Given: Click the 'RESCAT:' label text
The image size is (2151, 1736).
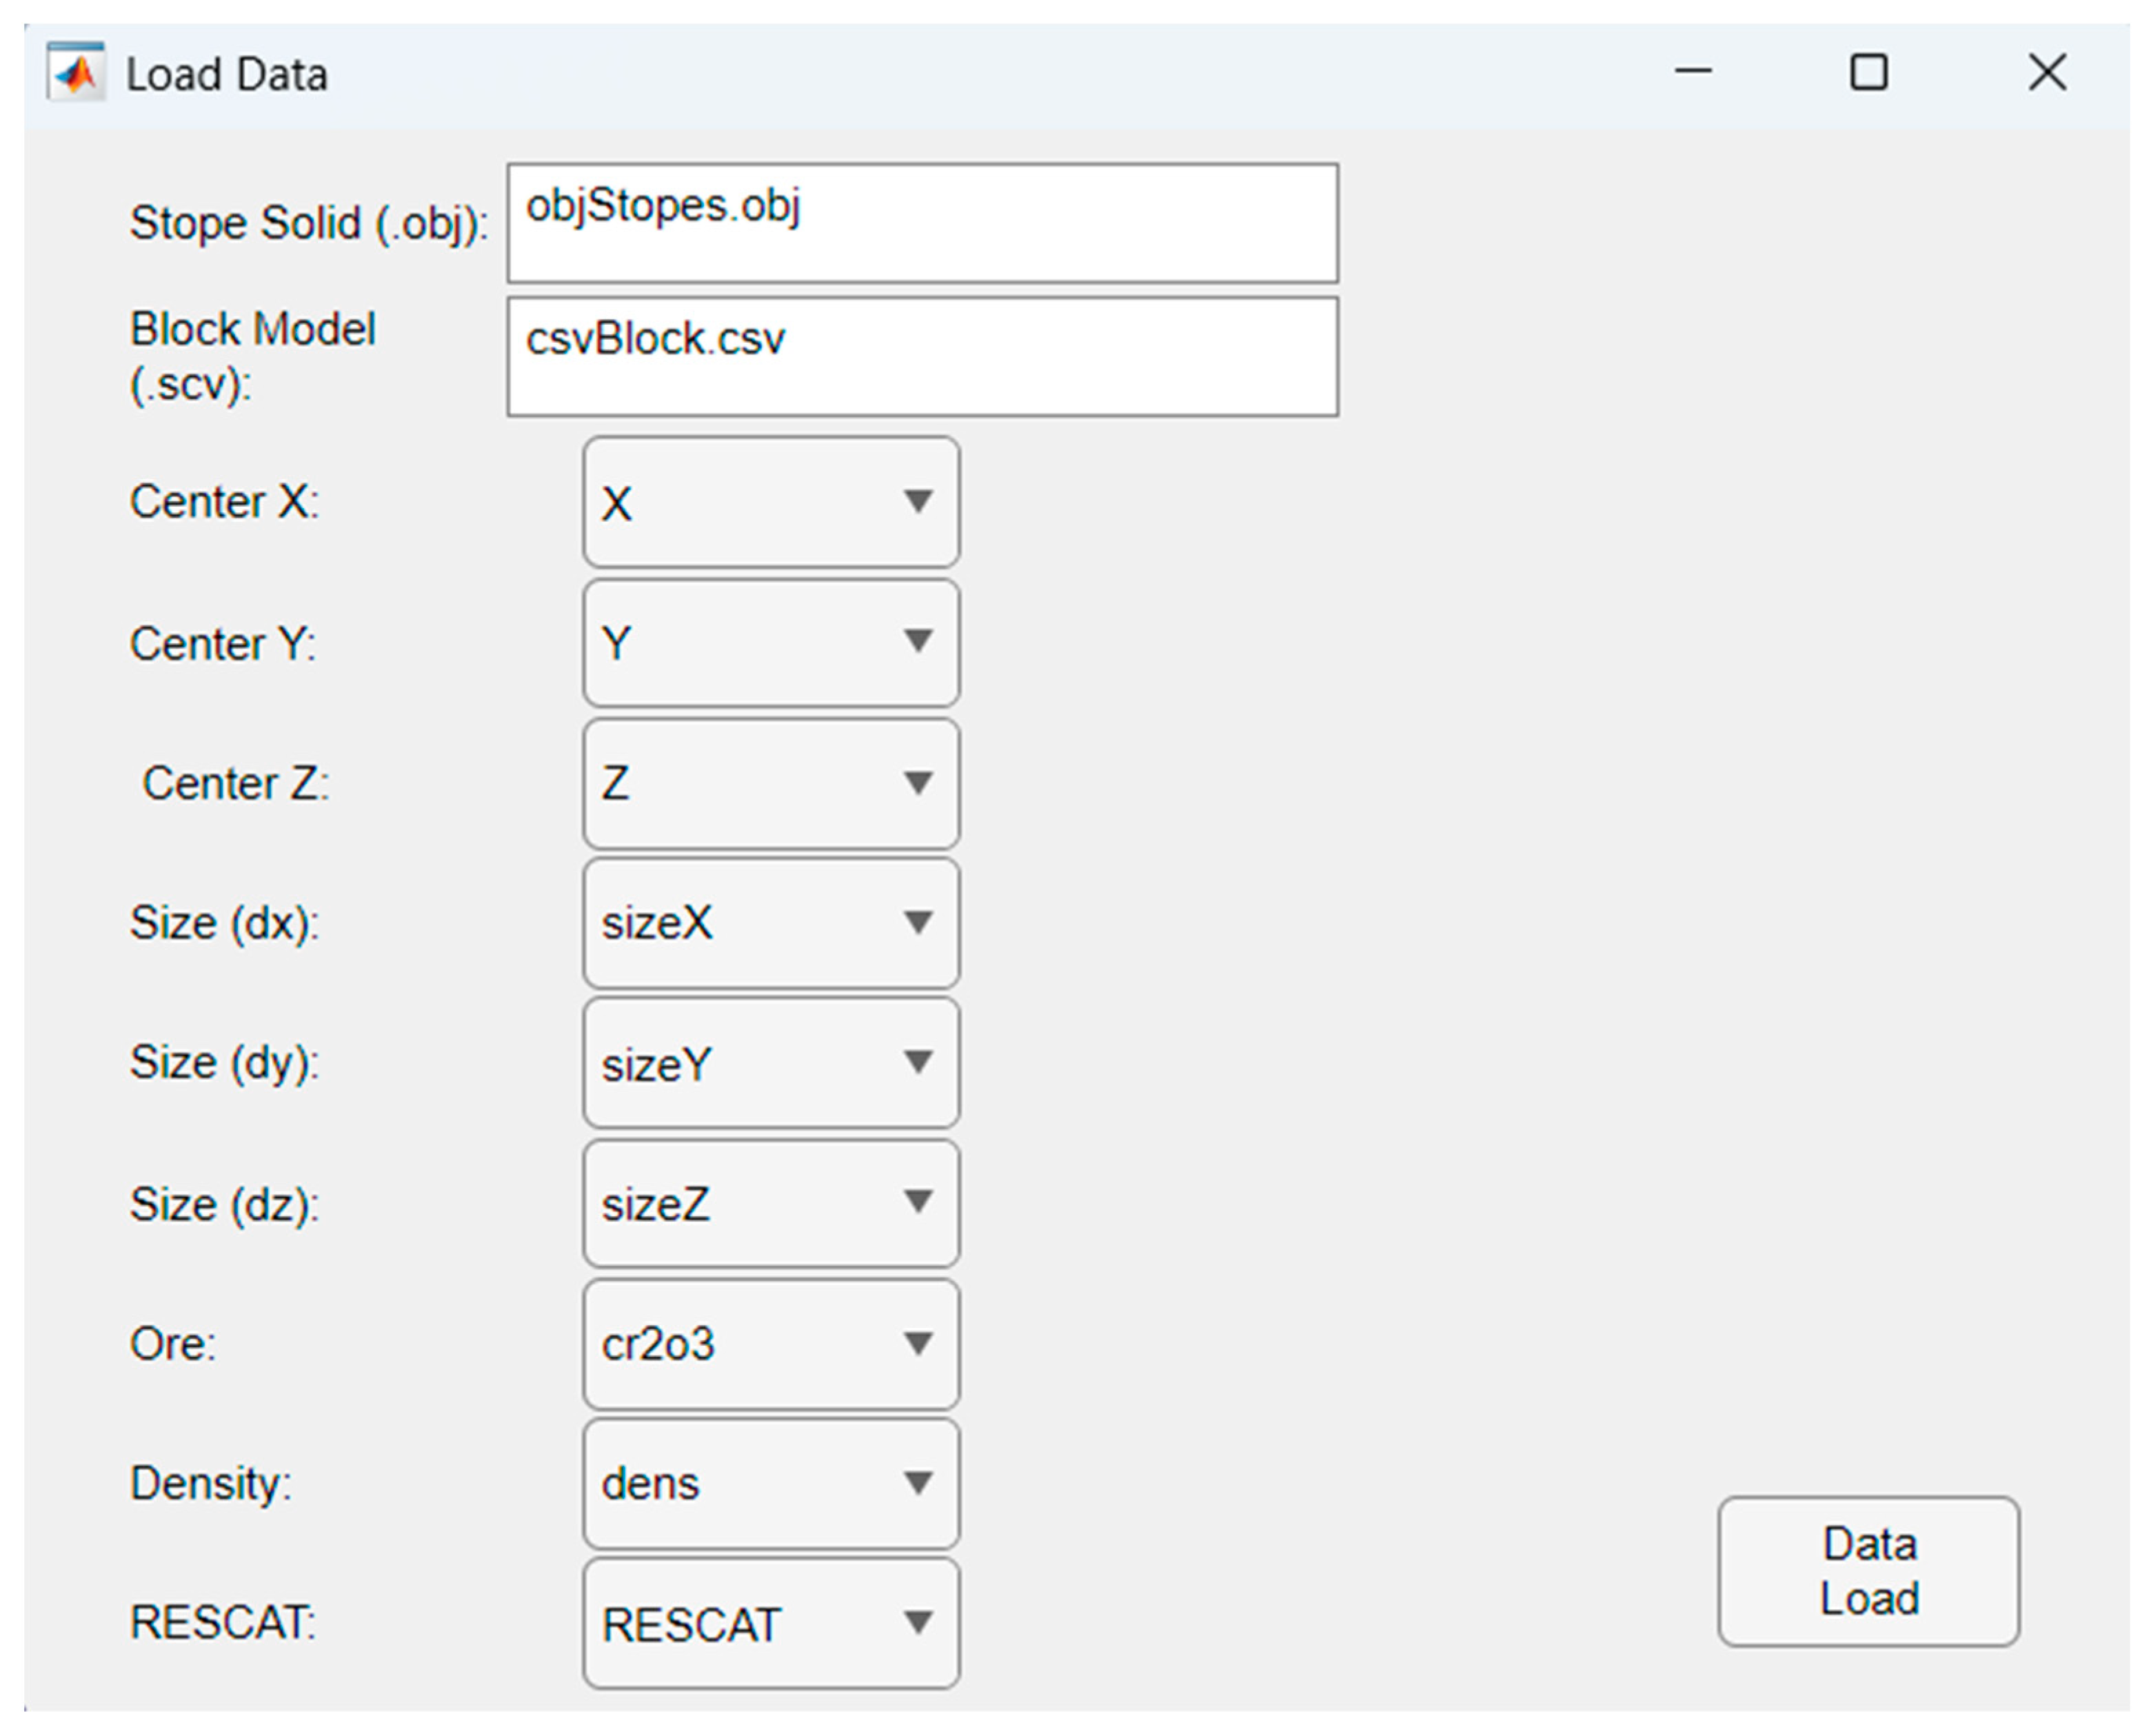Looking at the screenshot, I should point(222,1623).
